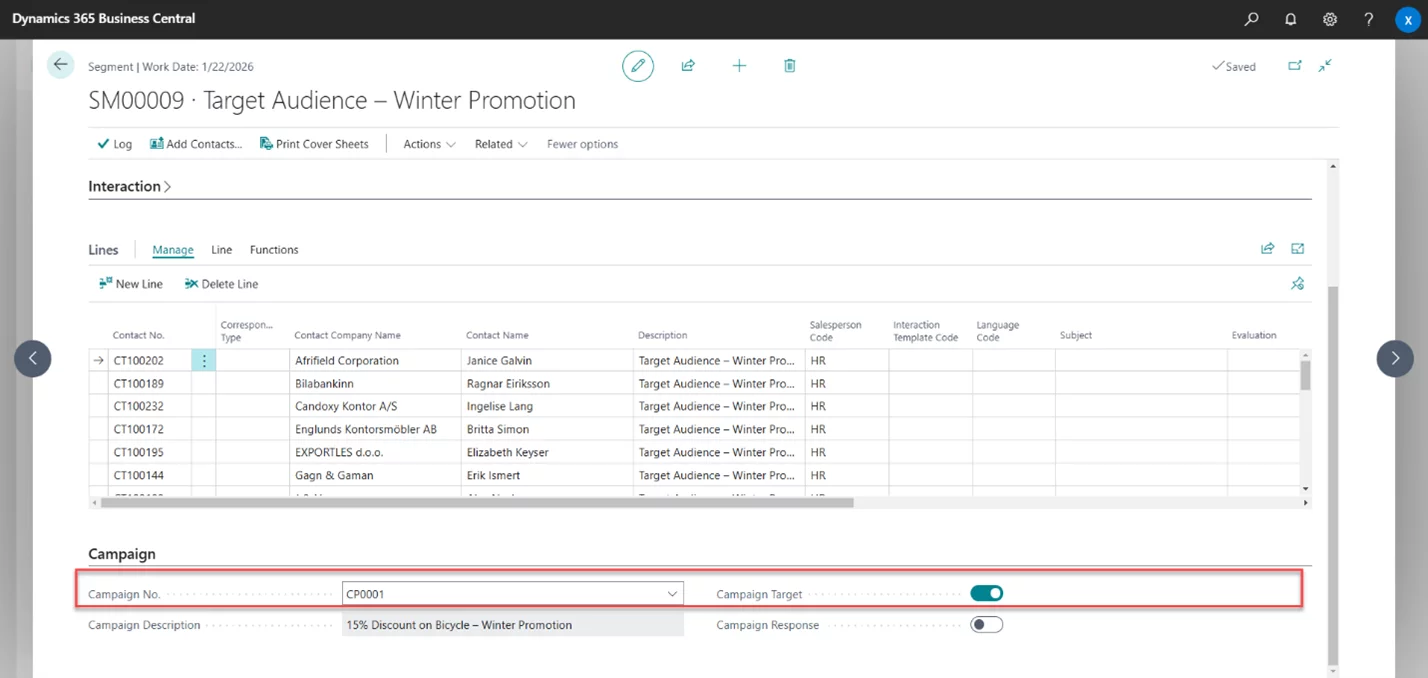1428x678 pixels.
Task: Expand the Actions menu
Action: [x=429, y=144]
